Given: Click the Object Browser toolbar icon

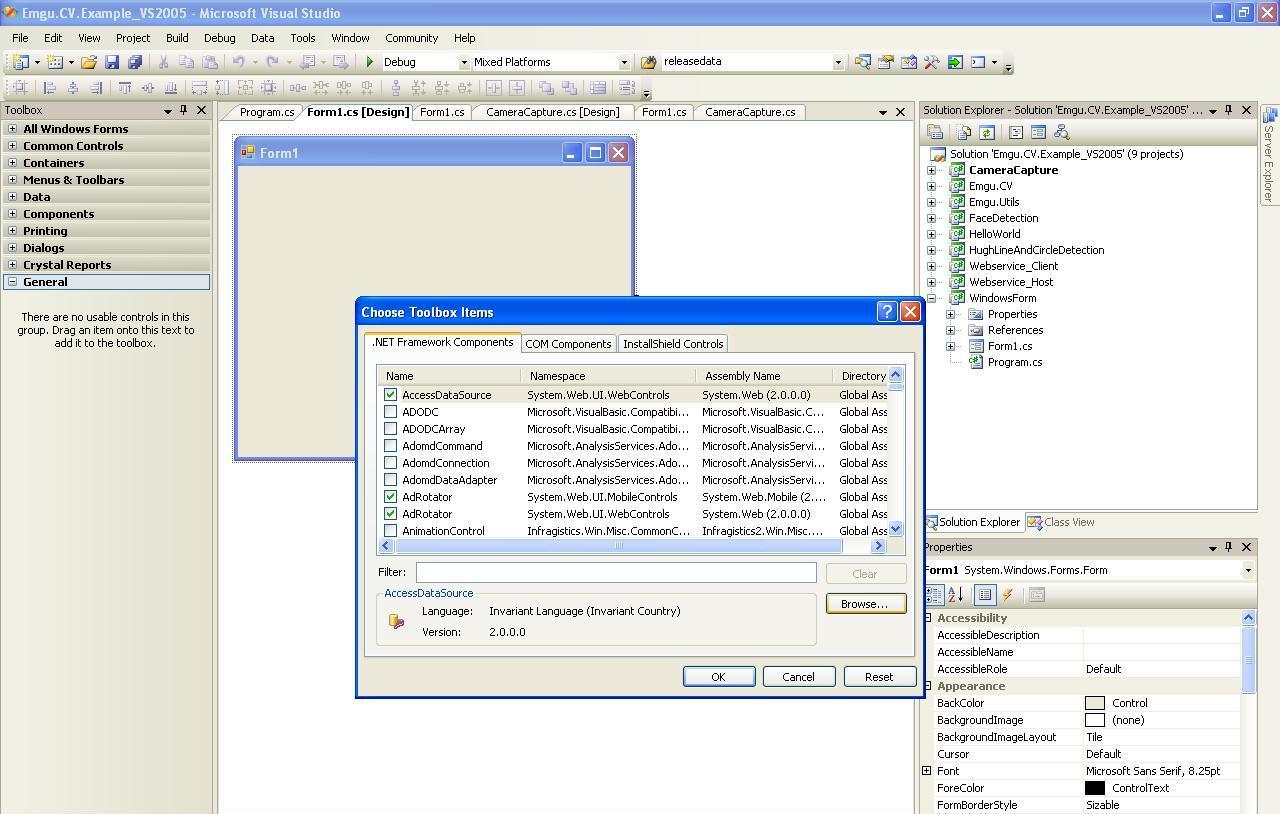Looking at the screenshot, I should tap(909, 62).
